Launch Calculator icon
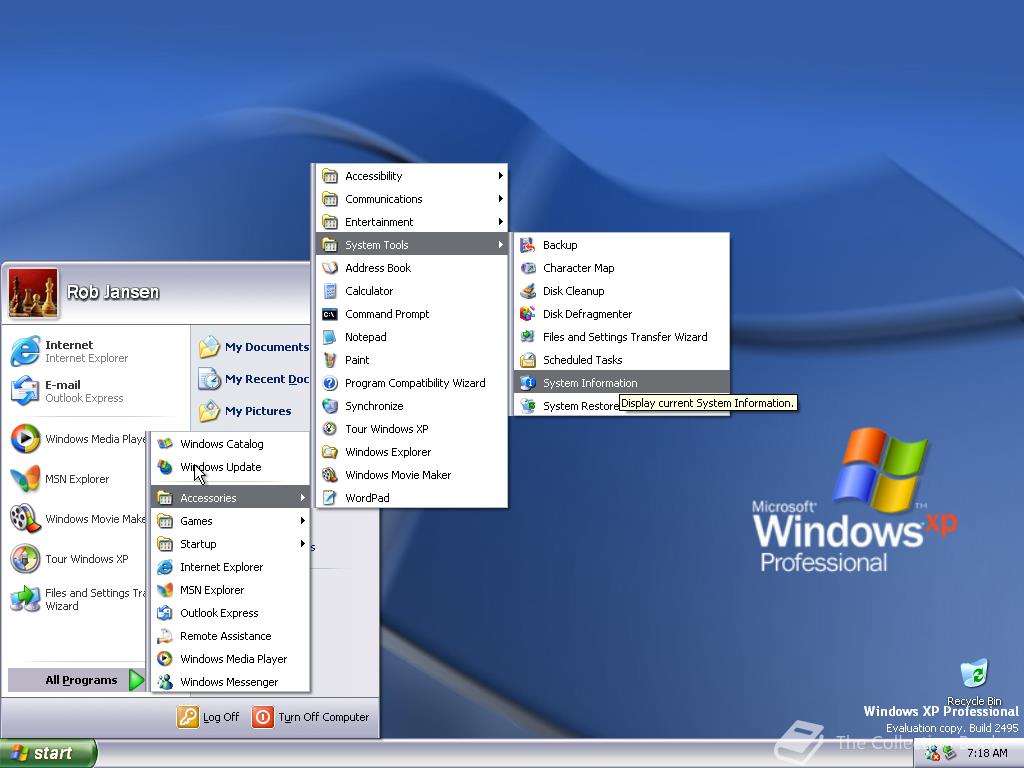Screen dimensions: 1024x768 point(330,291)
